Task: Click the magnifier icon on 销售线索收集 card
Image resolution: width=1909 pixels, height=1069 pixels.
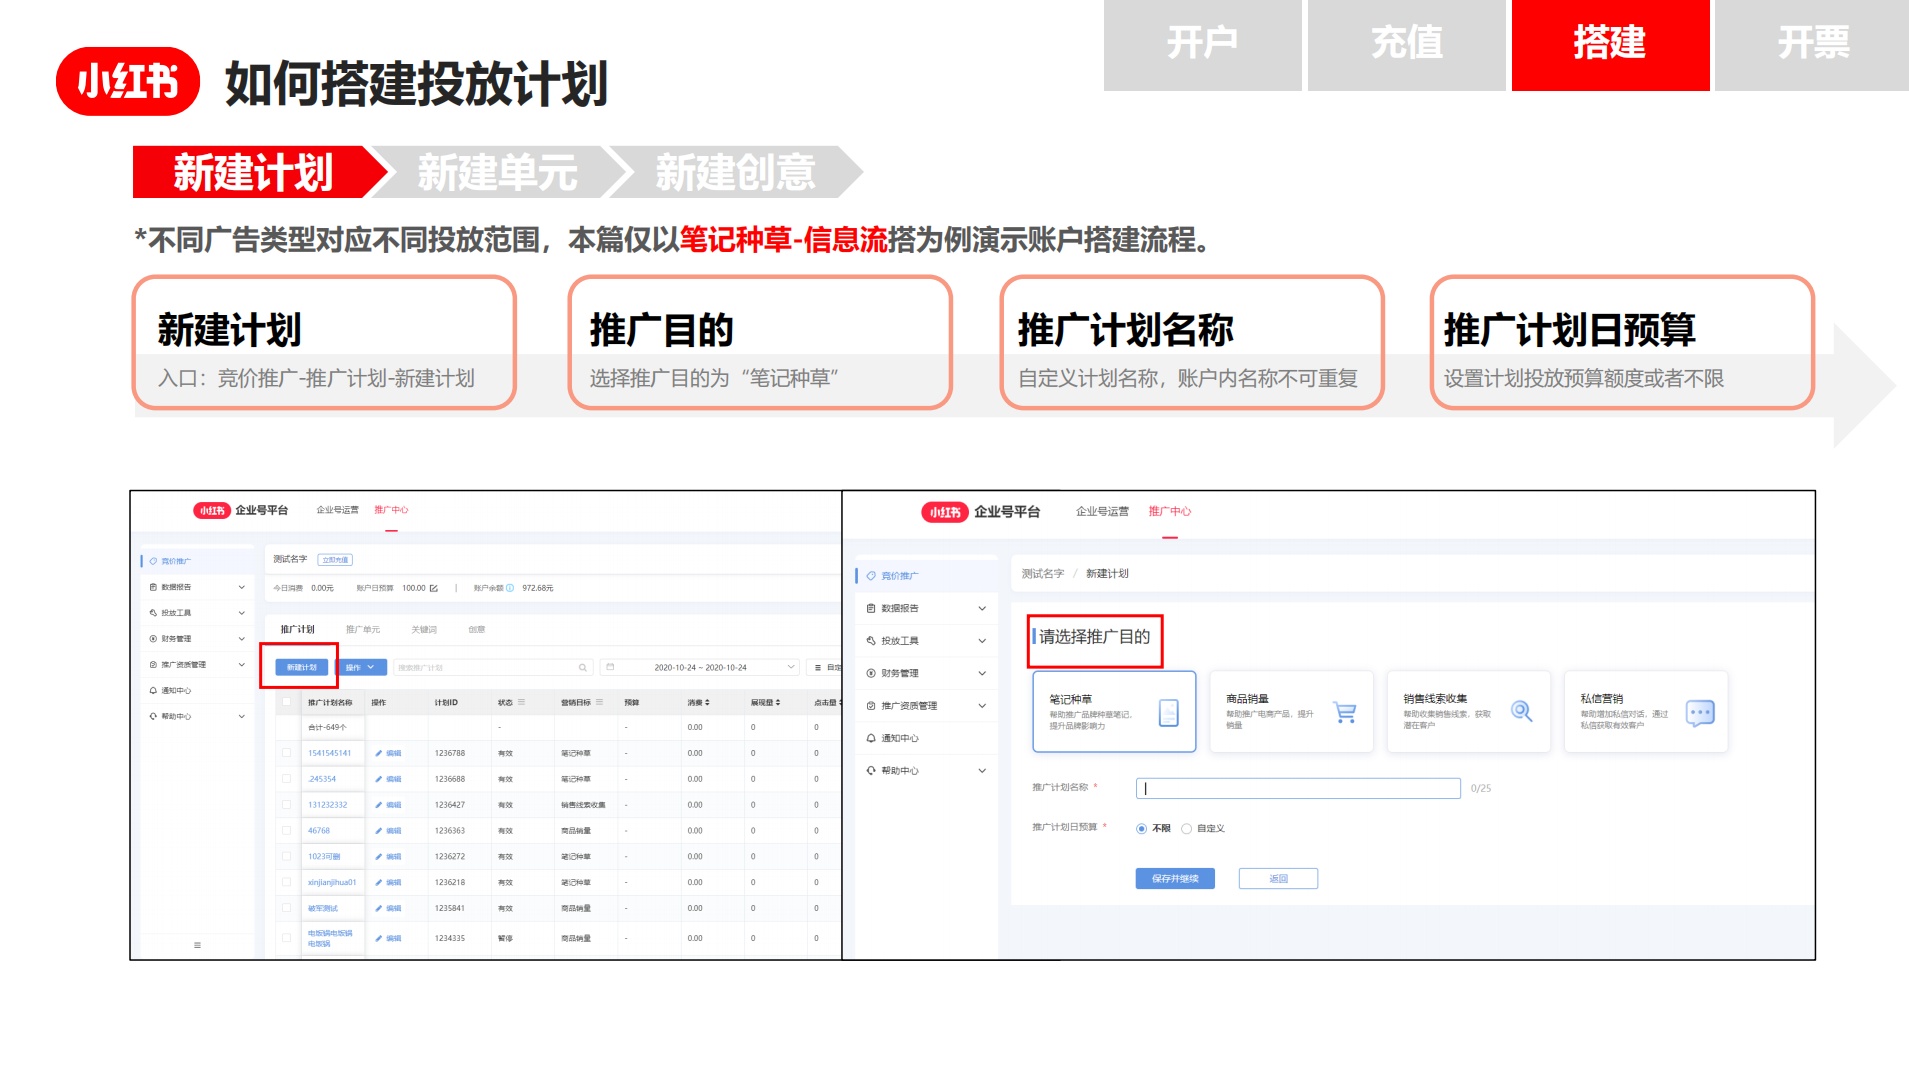Action: (x=1522, y=711)
